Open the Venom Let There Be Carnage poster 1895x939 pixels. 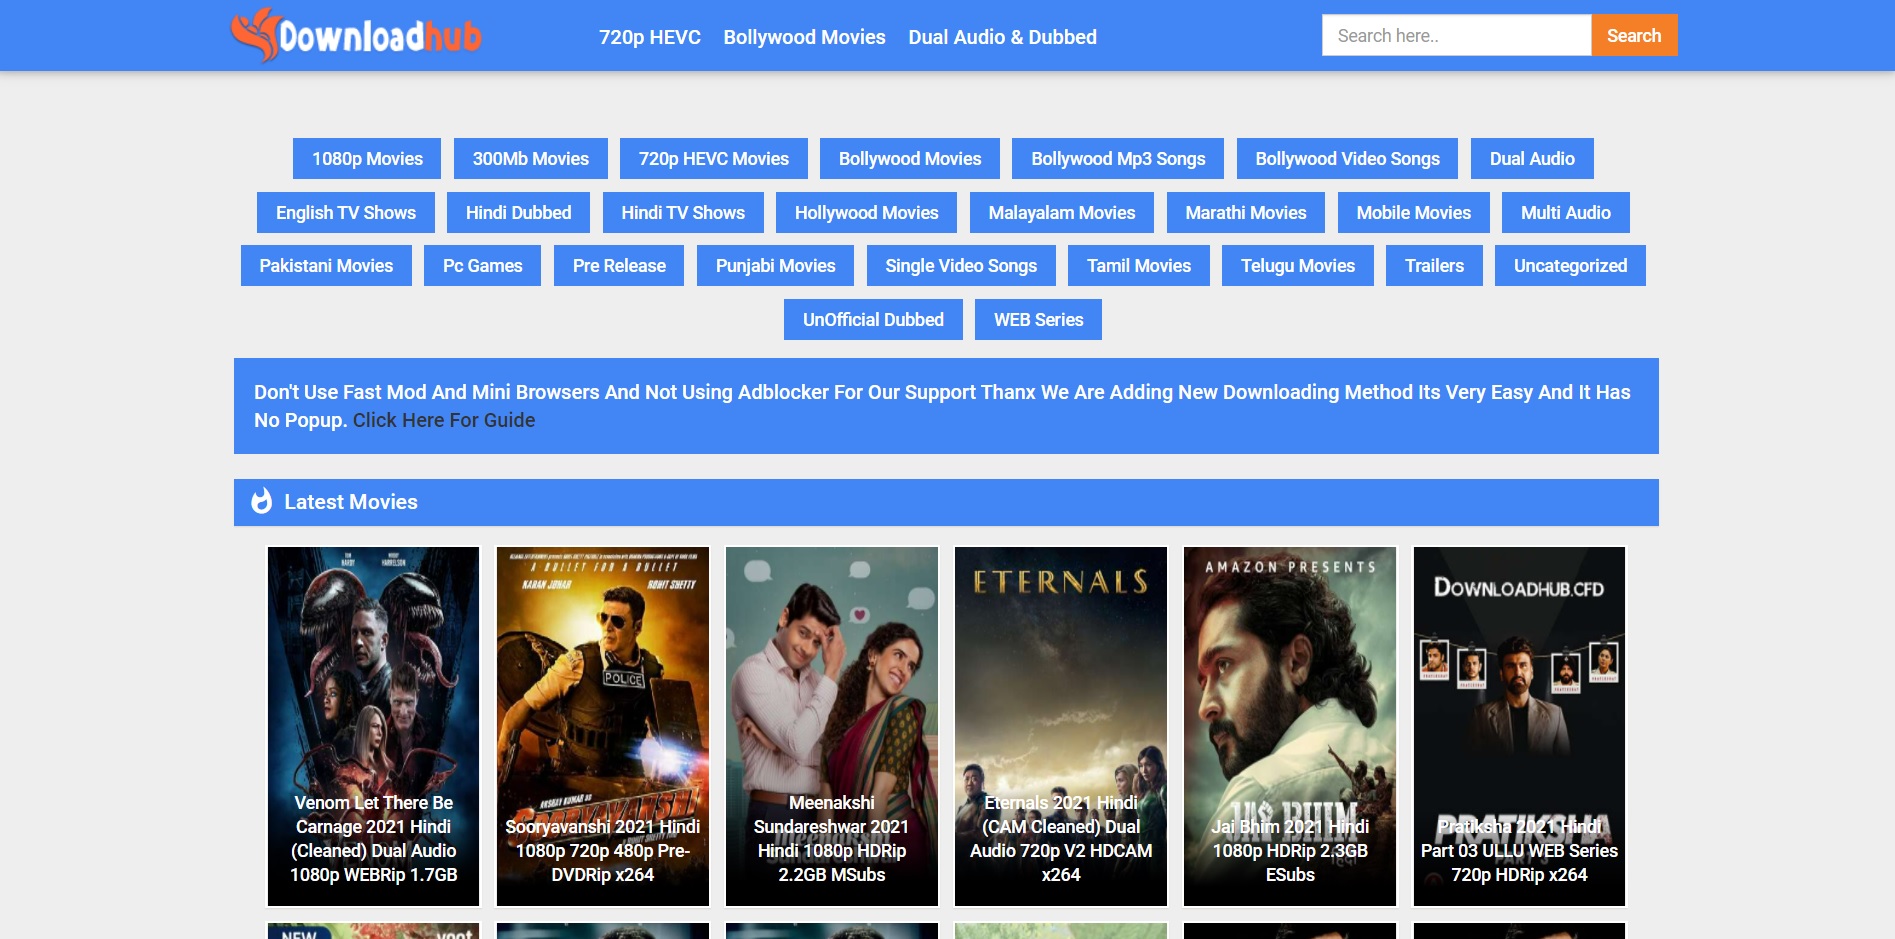(373, 725)
